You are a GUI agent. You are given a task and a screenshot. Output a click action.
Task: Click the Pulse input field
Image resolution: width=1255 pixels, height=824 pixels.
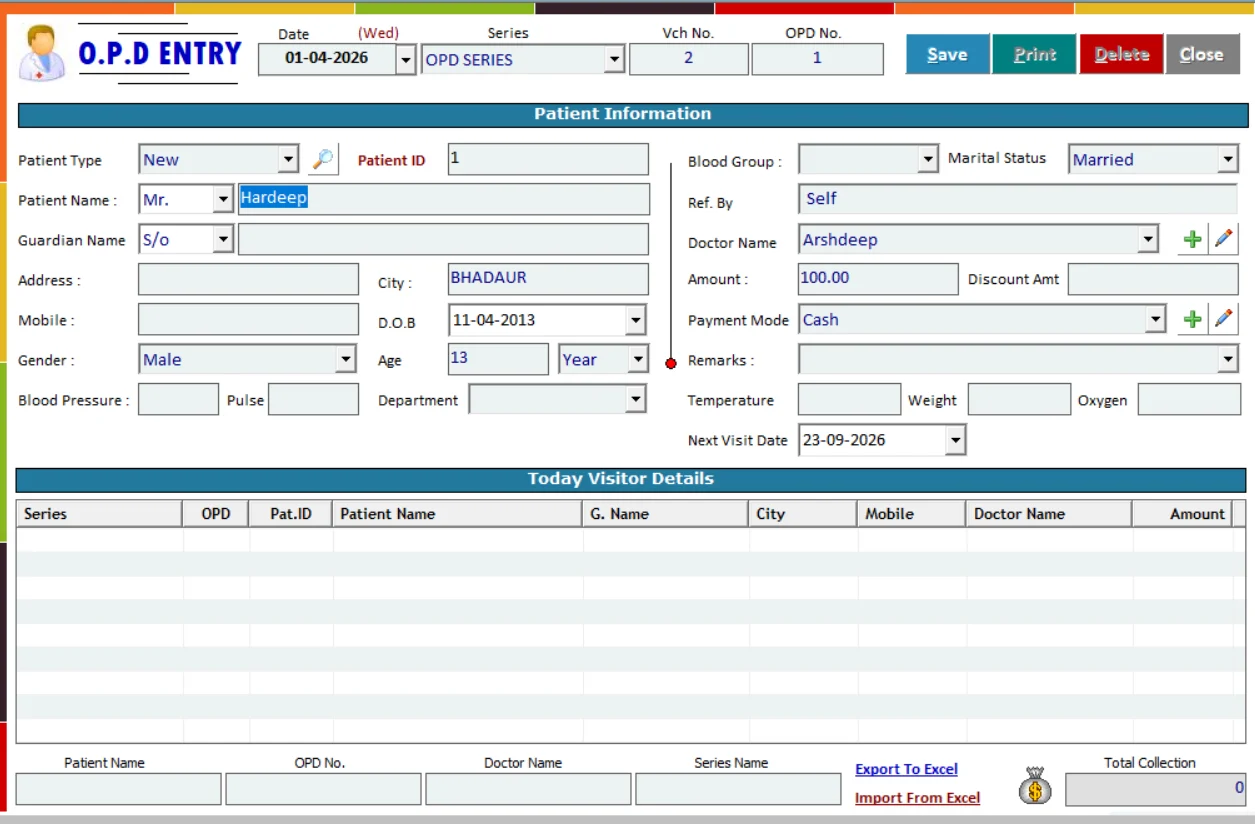pyautogui.click(x=313, y=399)
